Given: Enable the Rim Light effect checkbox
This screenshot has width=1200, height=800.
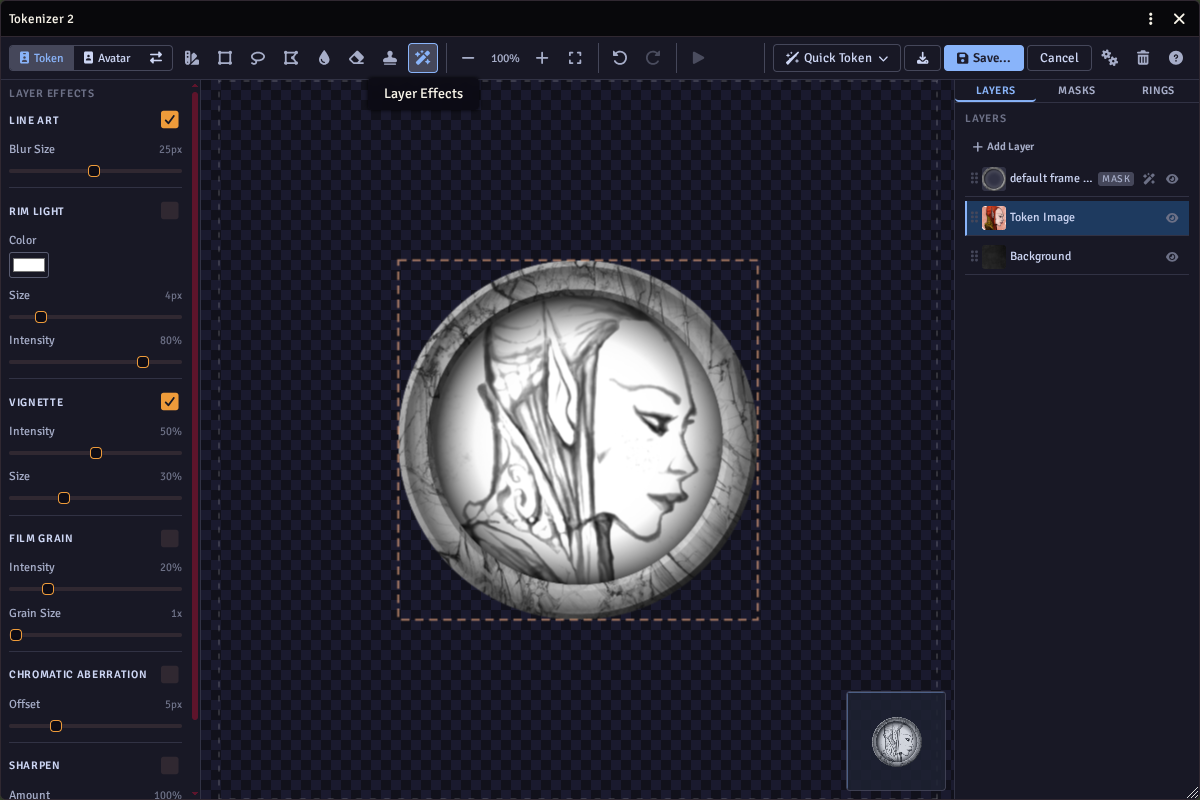Looking at the screenshot, I should [x=170, y=211].
